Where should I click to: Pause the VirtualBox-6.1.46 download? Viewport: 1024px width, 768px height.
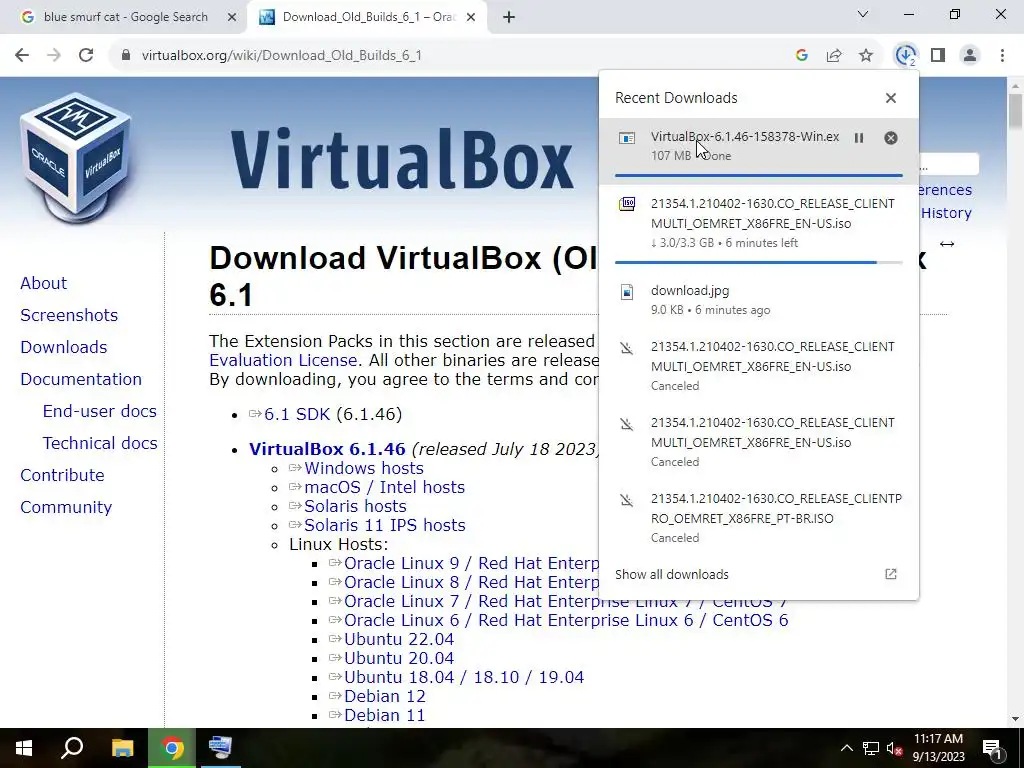click(859, 138)
